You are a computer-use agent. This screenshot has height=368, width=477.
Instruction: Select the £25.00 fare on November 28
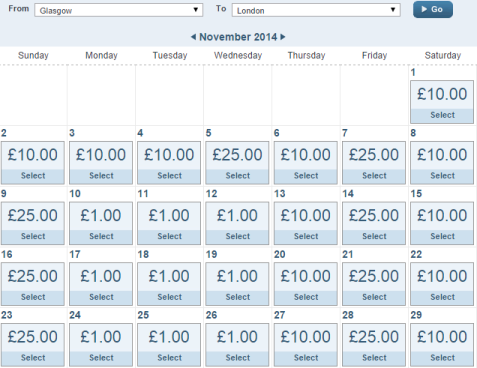coord(374,345)
